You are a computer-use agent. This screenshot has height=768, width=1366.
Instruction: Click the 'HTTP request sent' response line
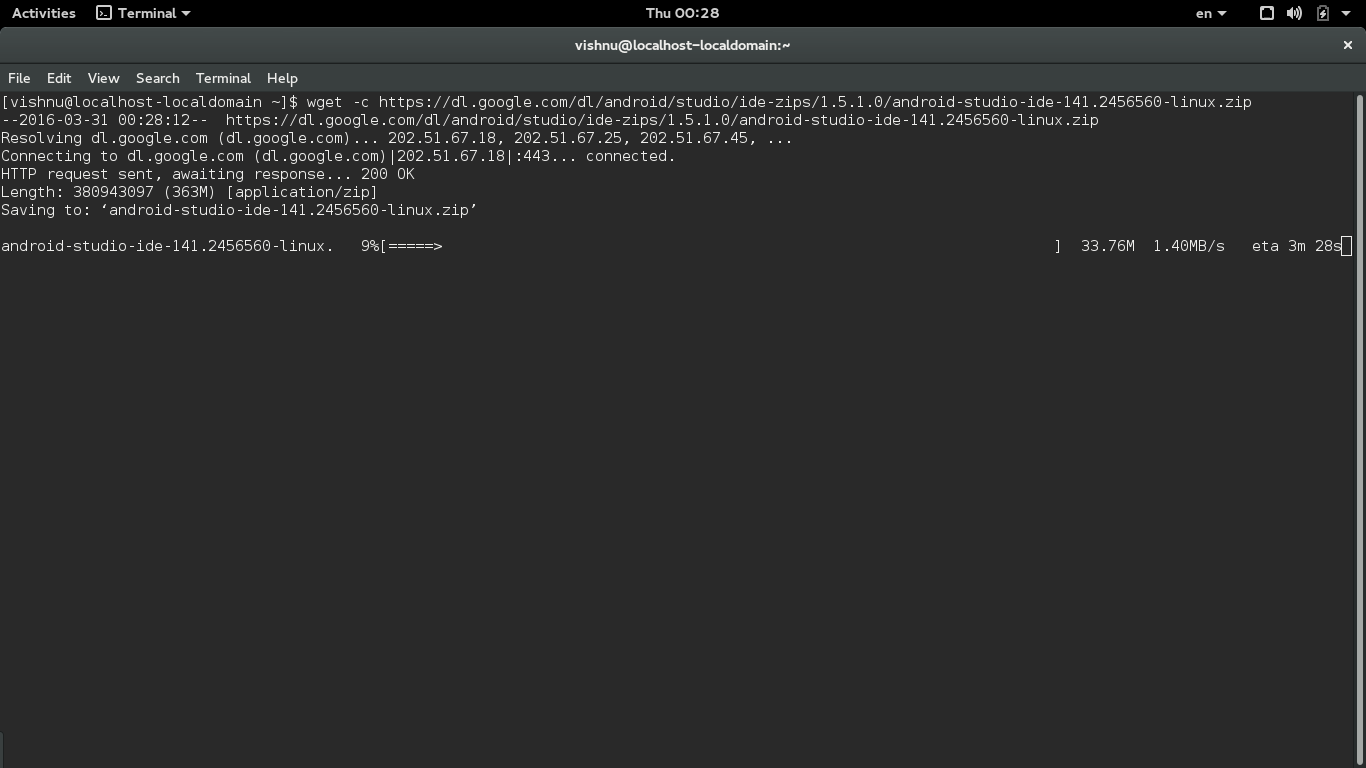click(207, 174)
